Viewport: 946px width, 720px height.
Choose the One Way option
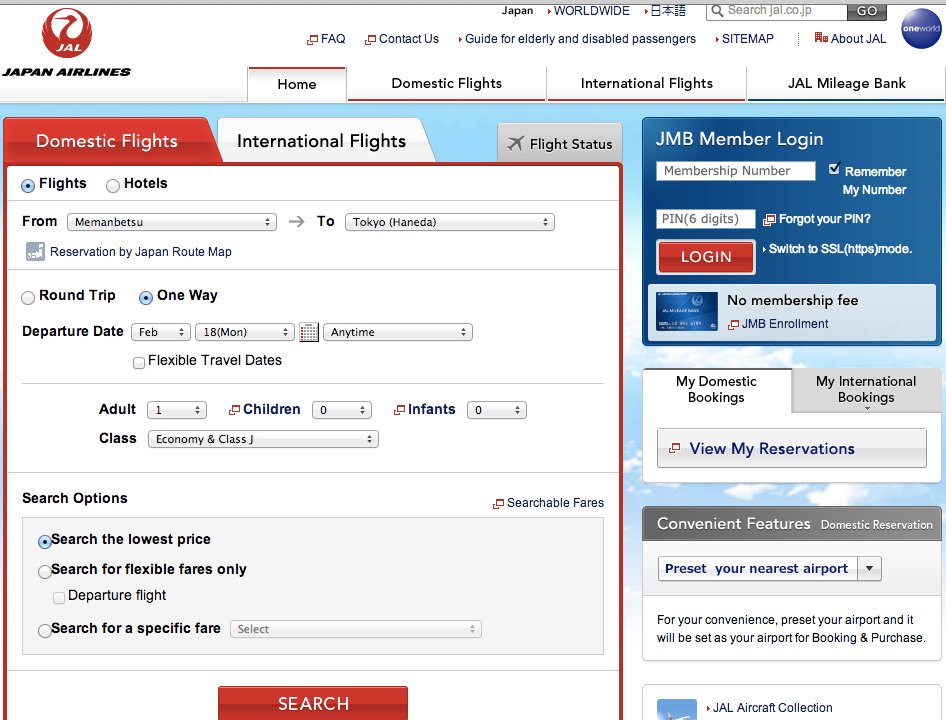pos(146,298)
